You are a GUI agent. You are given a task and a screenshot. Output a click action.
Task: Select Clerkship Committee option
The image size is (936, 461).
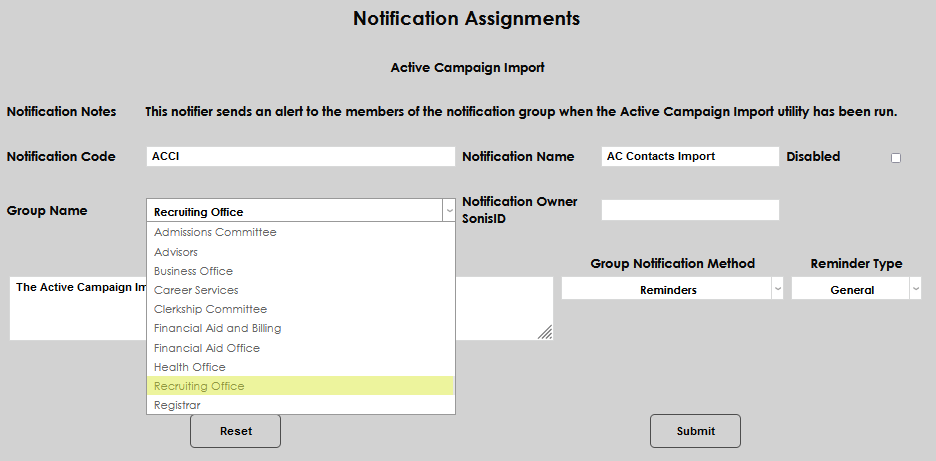(x=210, y=309)
